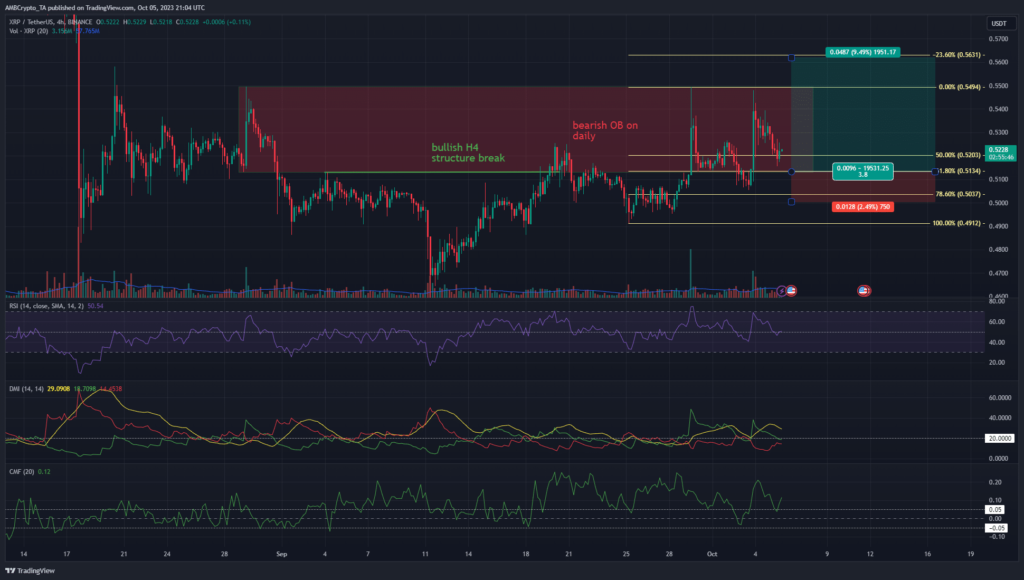Image resolution: width=1024 pixels, height=580 pixels.
Task: Click the US flag icon beside lightning bolt
Action: 791,290
